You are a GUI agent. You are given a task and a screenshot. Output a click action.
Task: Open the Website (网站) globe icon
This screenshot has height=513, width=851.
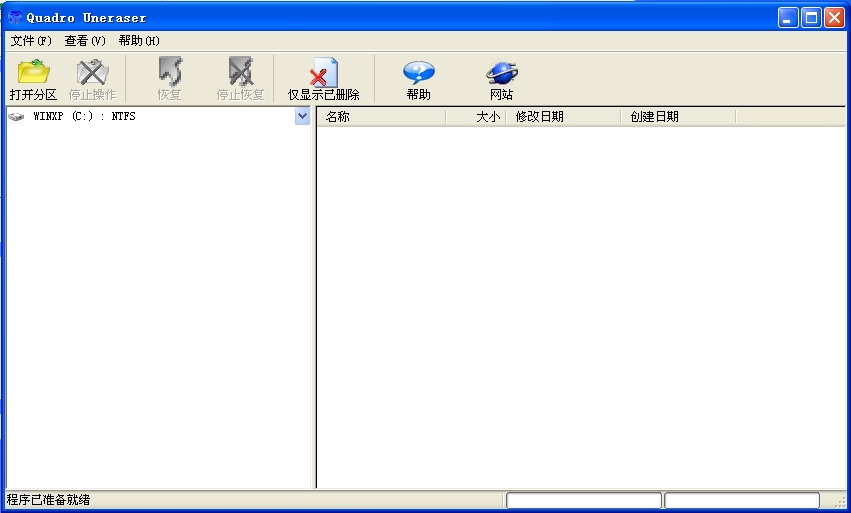coord(501,72)
